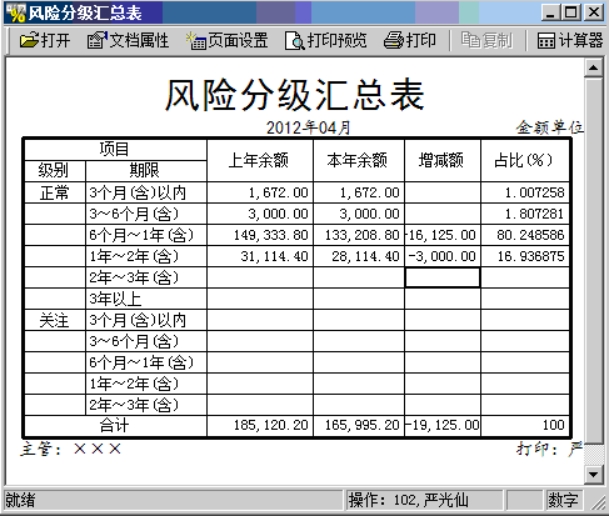Click the 占比(%) column header
This screenshot has height=517, width=609.
coord(524,160)
